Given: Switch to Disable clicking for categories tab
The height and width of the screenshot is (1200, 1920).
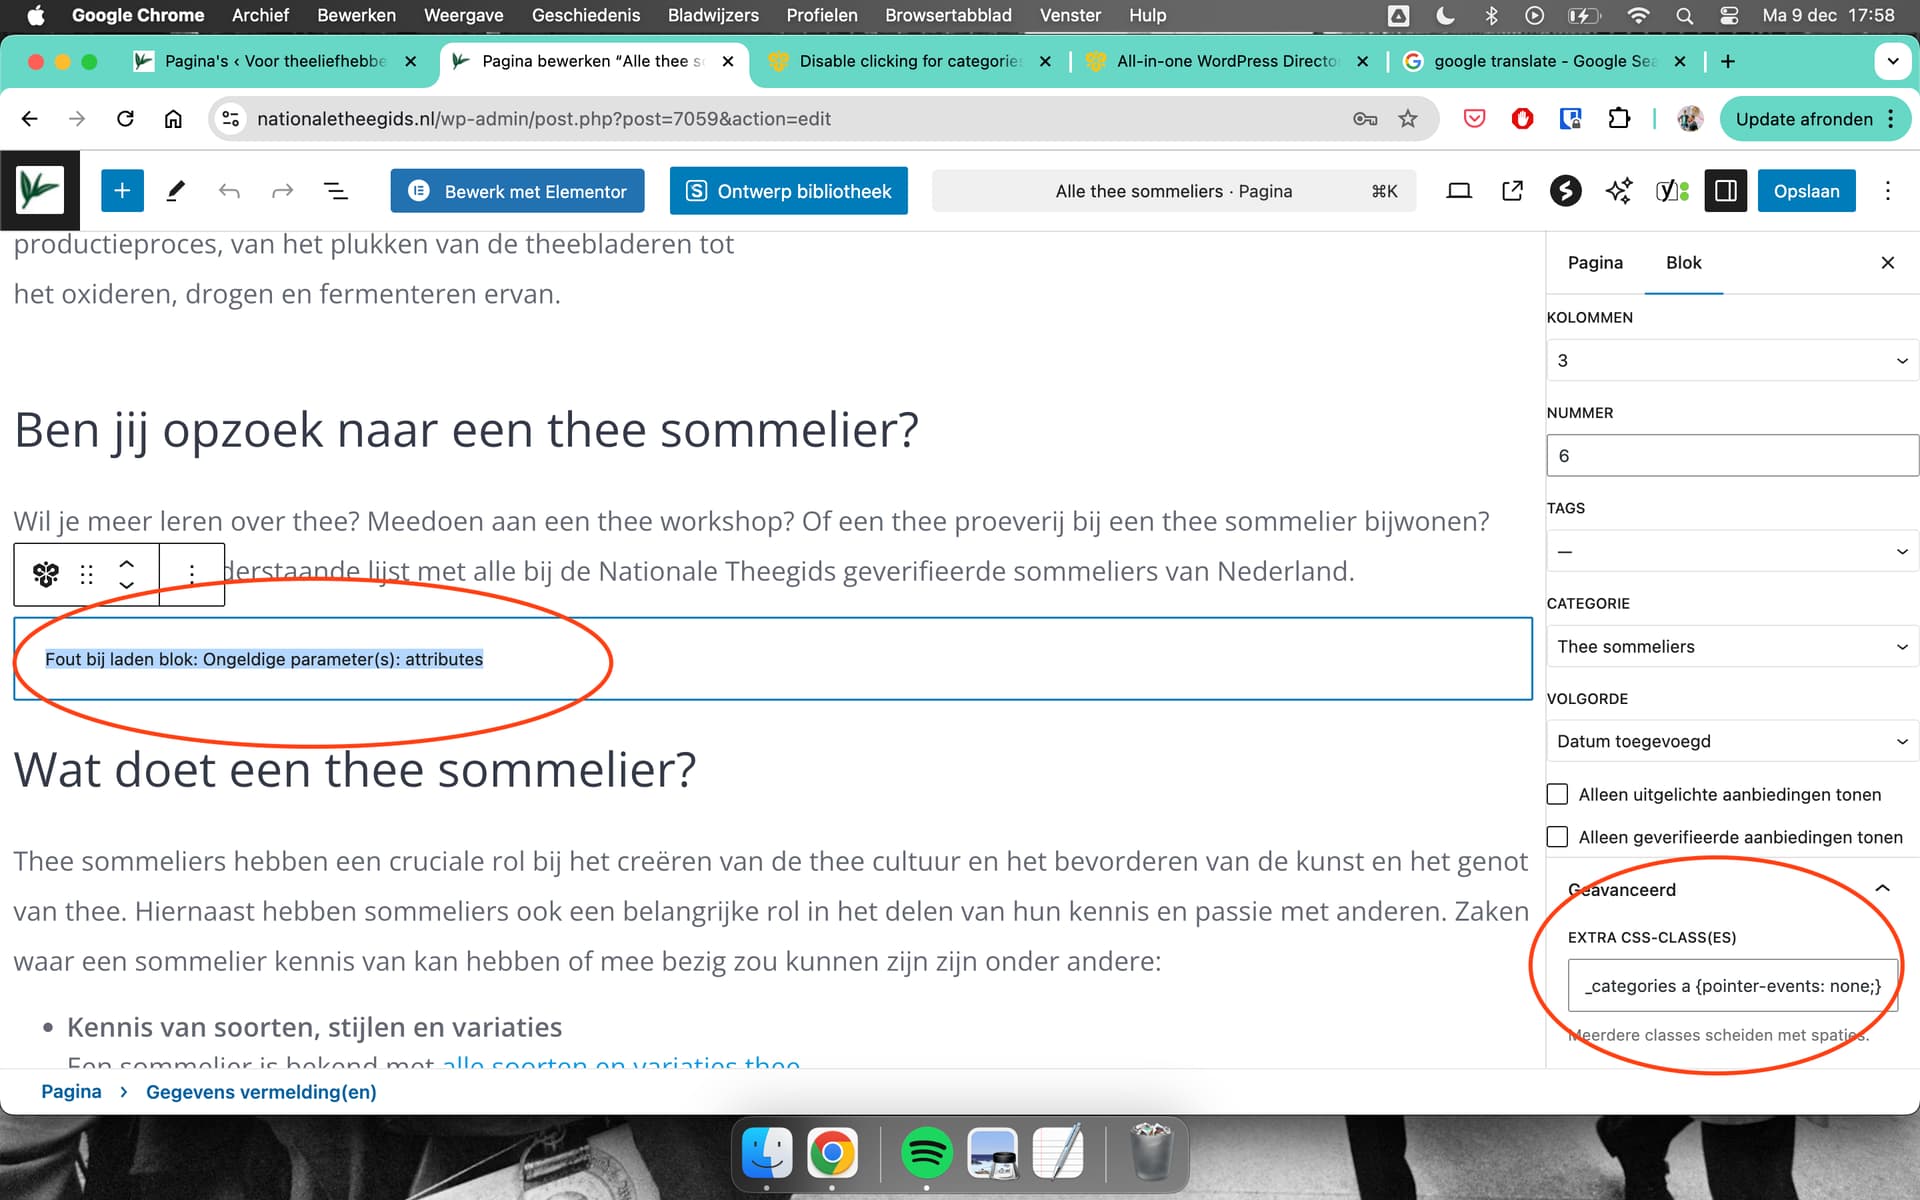Looking at the screenshot, I should [x=909, y=61].
